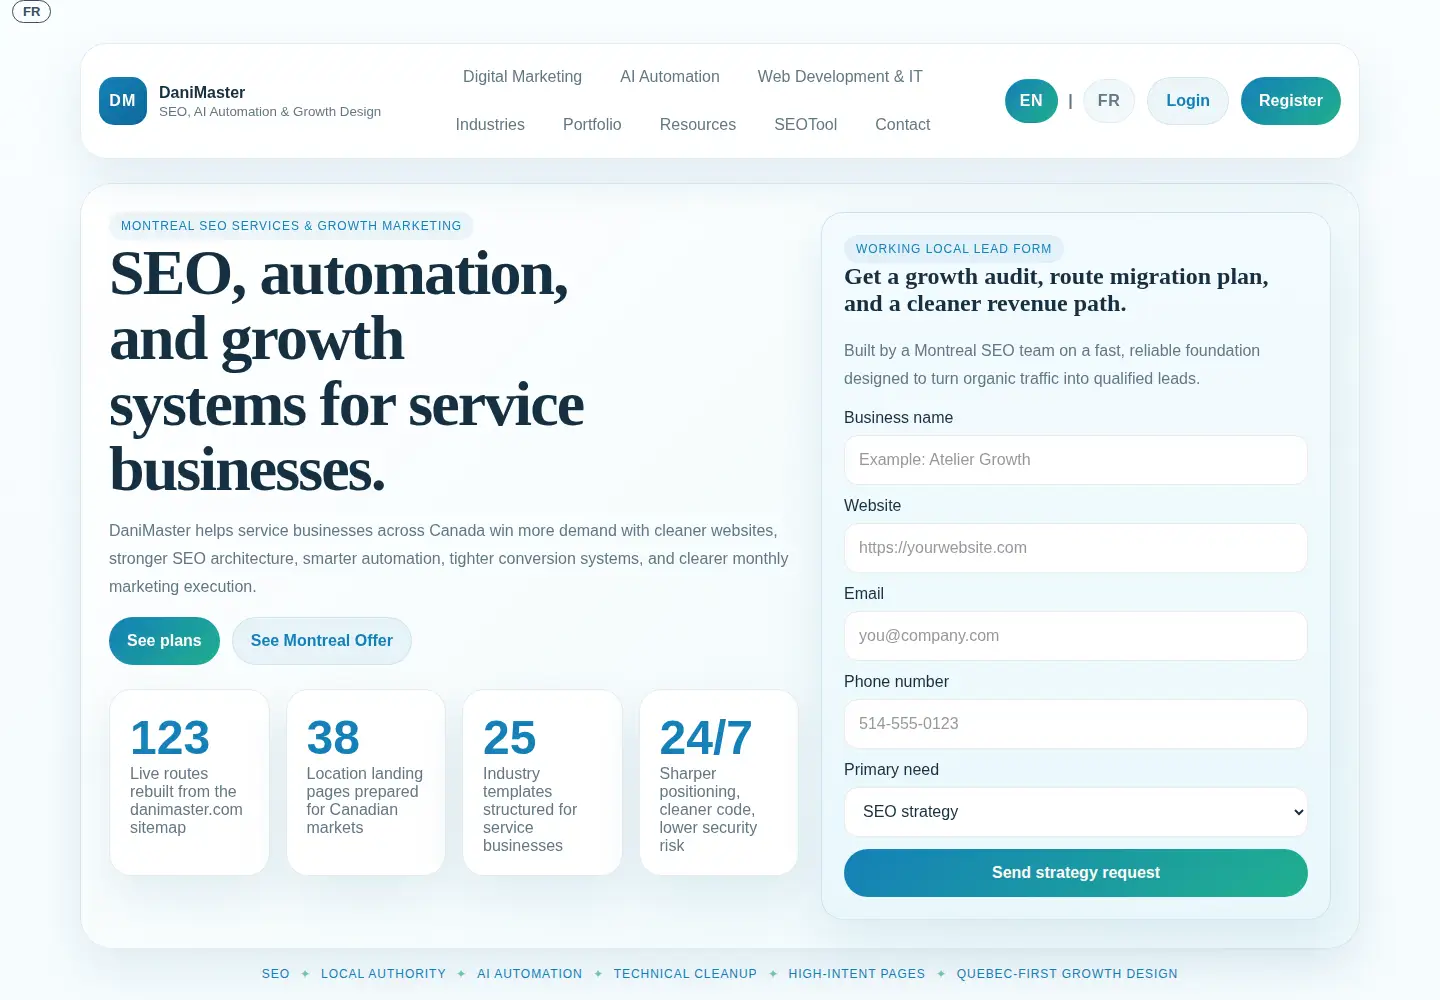Open Web Development & IT menu

(x=840, y=77)
